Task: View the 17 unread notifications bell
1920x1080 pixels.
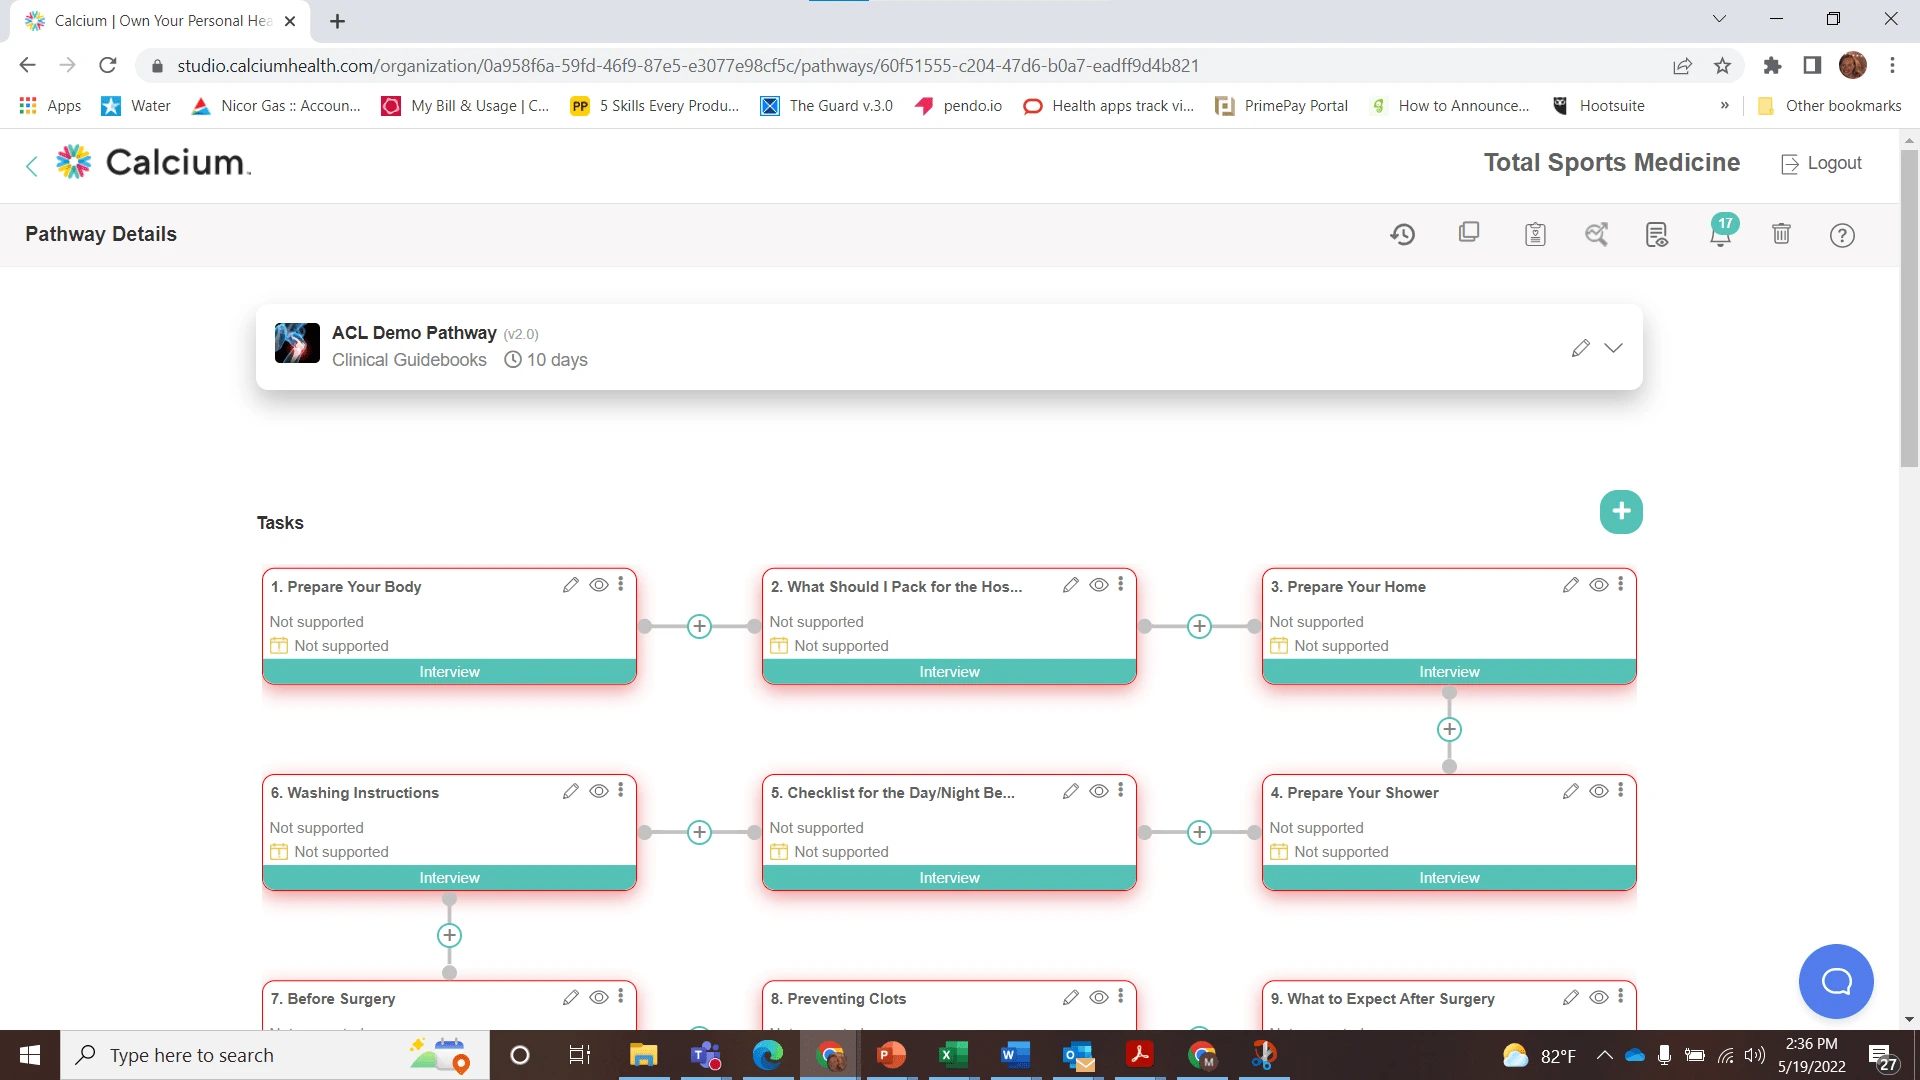Action: pos(1719,234)
